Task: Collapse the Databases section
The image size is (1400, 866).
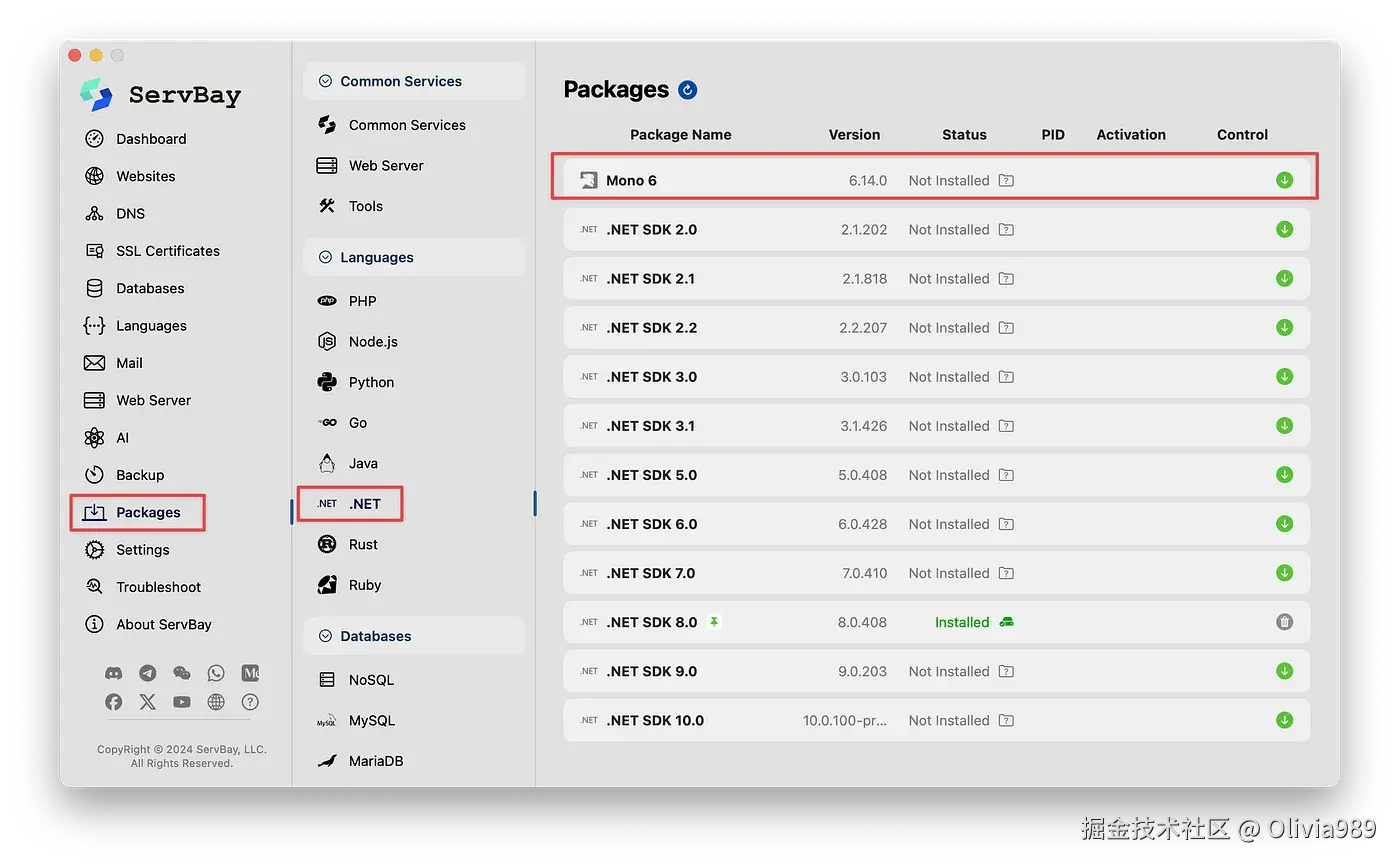Action: (325, 636)
